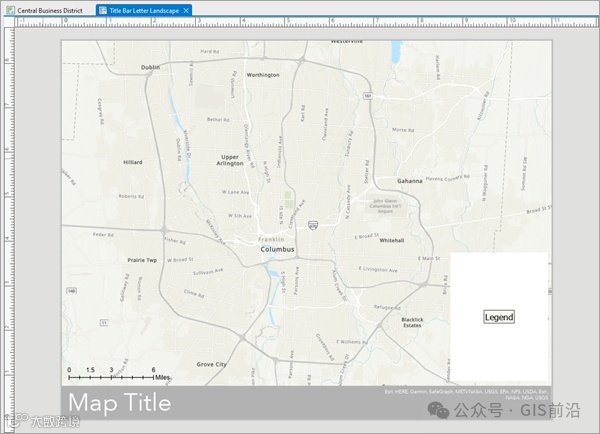600x434 pixels.
Task: Click the Sullivant Ave road label
Action: 208,271
